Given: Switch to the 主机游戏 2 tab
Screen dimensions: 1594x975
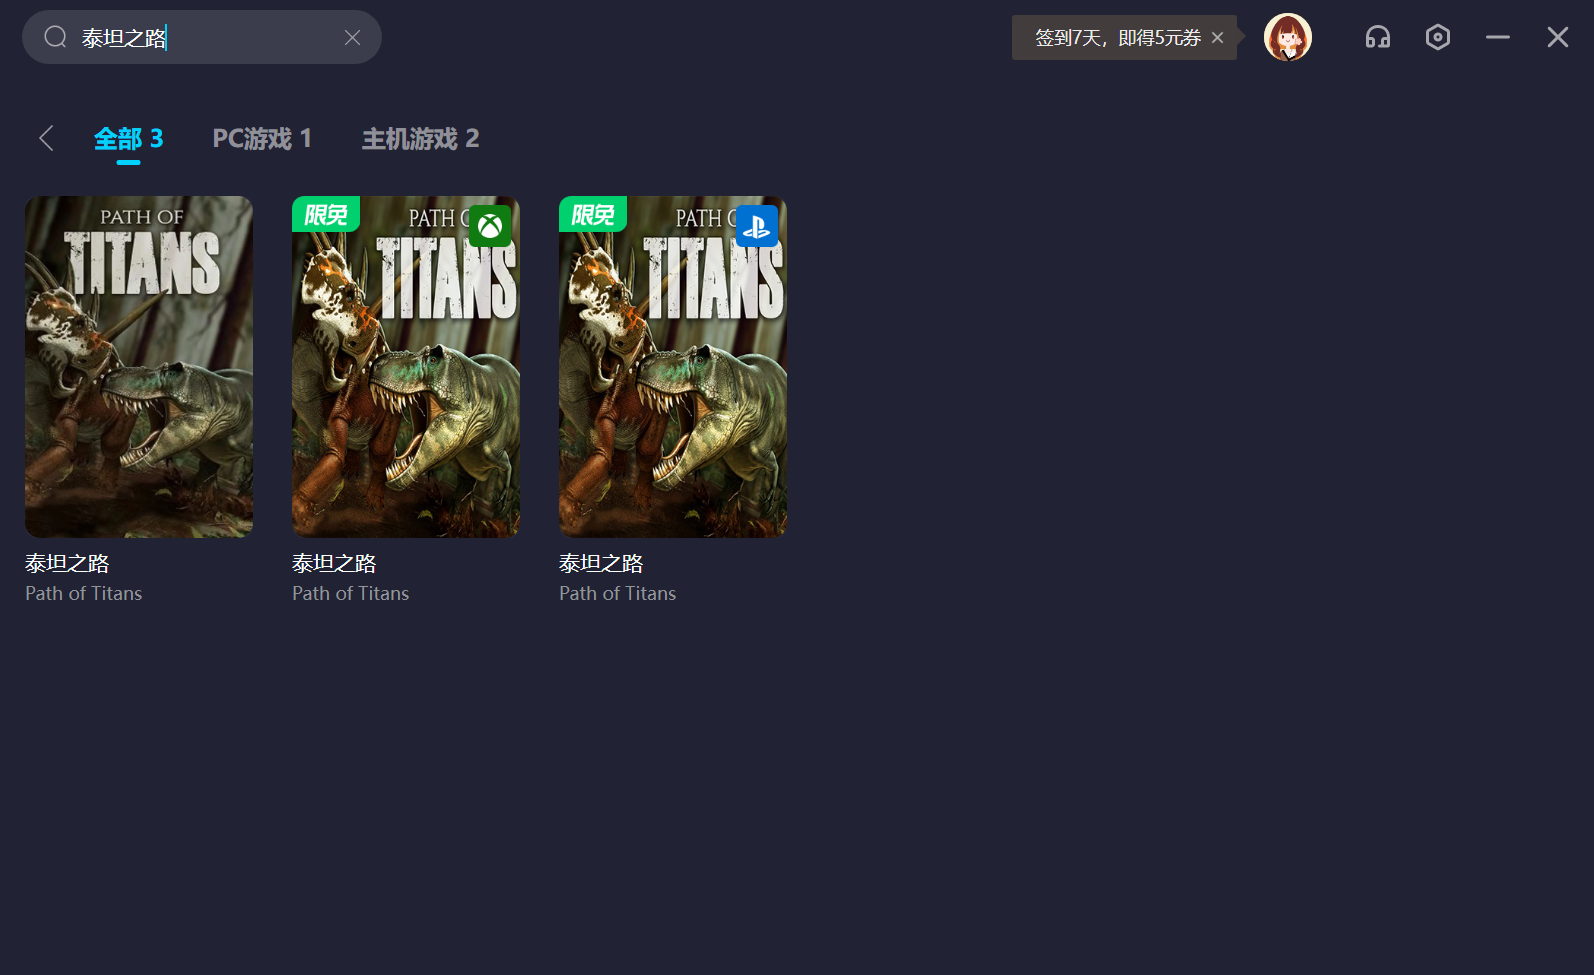Looking at the screenshot, I should coord(420,139).
